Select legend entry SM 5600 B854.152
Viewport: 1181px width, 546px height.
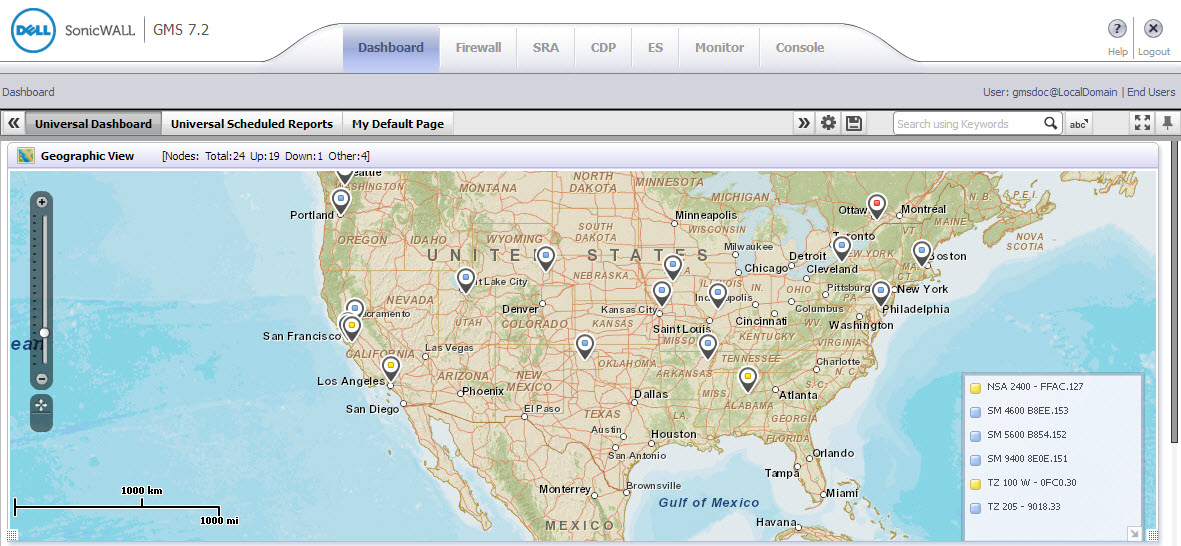(1027, 435)
